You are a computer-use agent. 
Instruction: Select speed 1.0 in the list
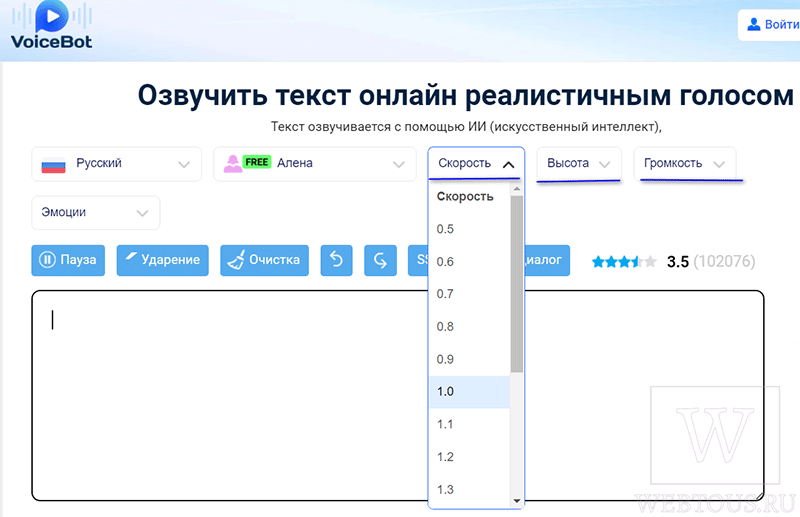[x=469, y=392]
